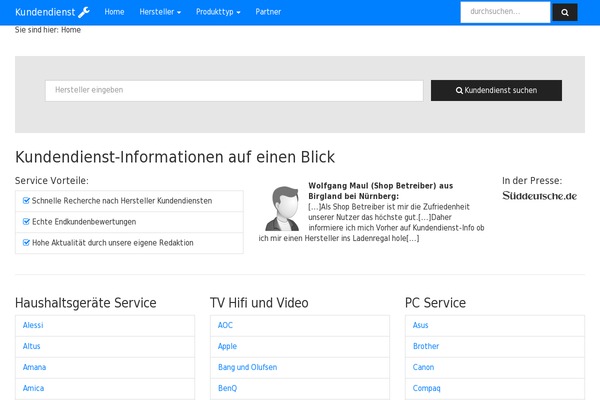Click the TV Hifi und Video heading
Image resolution: width=600 pixels, height=400 pixels.
(x=259, y=303)
